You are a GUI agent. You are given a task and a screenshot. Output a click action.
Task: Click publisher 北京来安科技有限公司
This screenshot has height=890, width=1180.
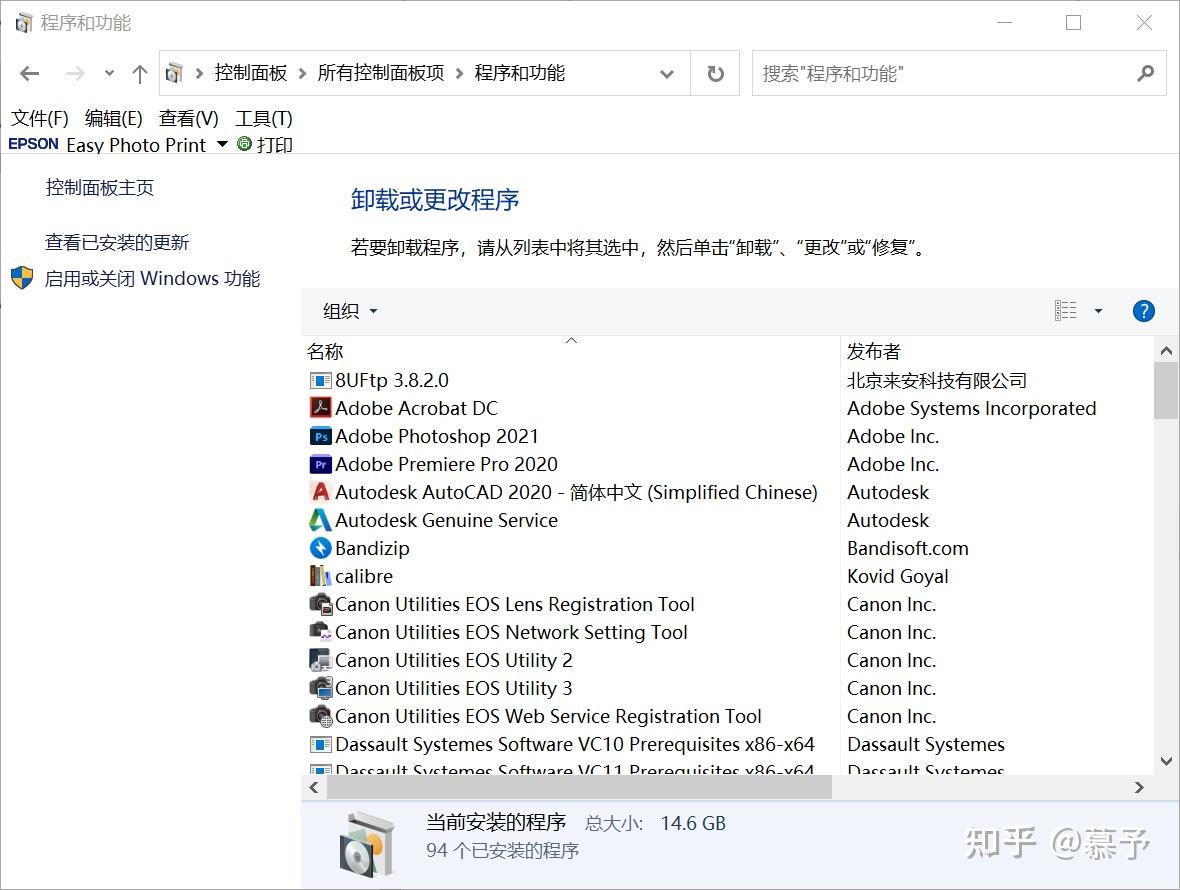(937, 381)
